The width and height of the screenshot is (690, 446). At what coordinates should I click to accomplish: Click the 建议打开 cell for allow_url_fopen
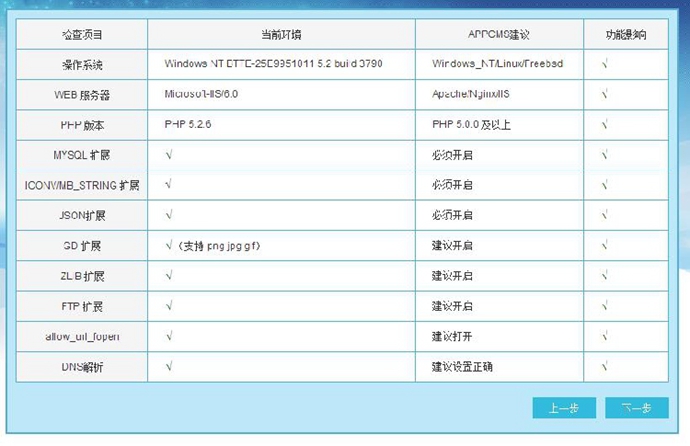click(452, 336)
